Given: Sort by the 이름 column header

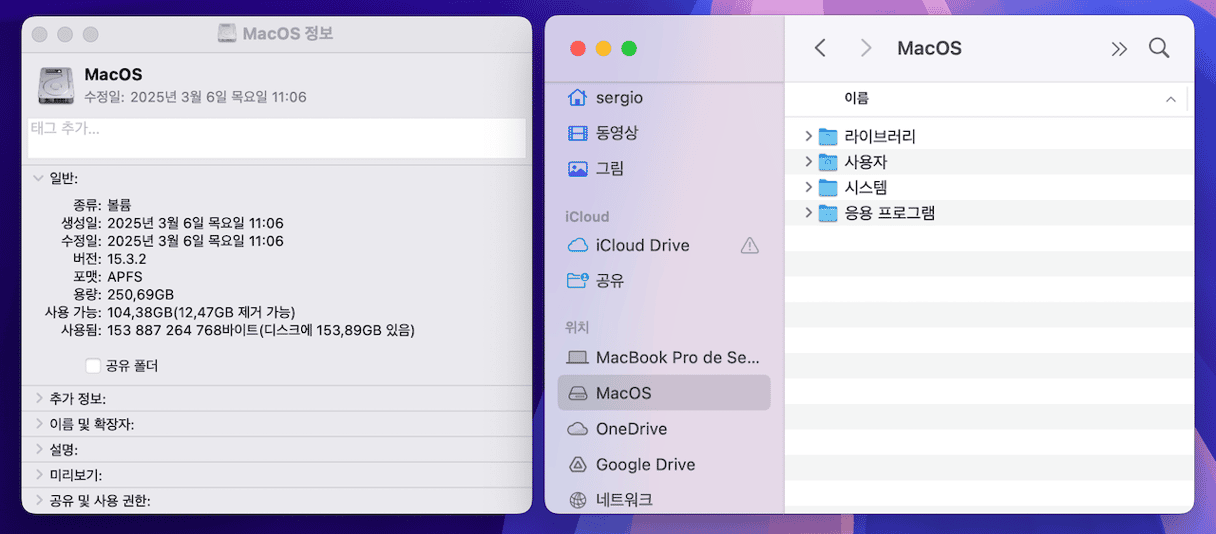Looking at the screenshot, I should tap(856, 98).
